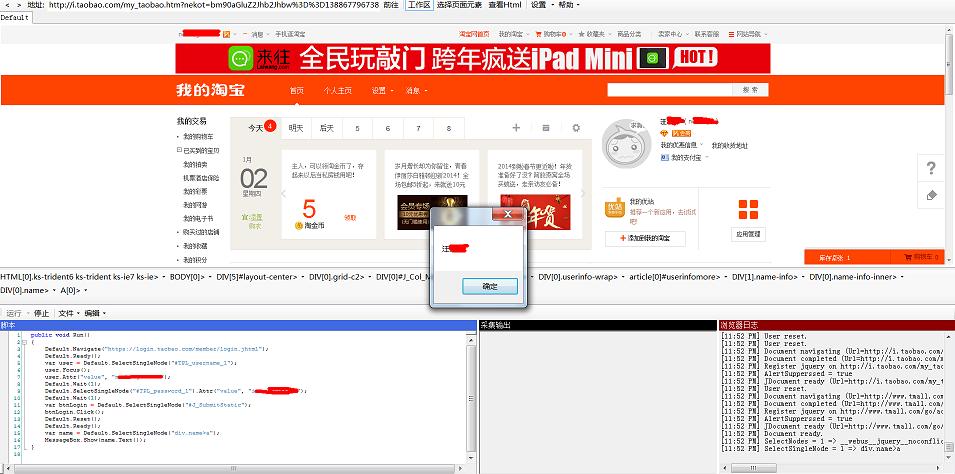Image resolution: width=955 pixels, height=474 pixels.
Task: Click 我的彩票 in left sidebar
Action: (x=195, y=191)
